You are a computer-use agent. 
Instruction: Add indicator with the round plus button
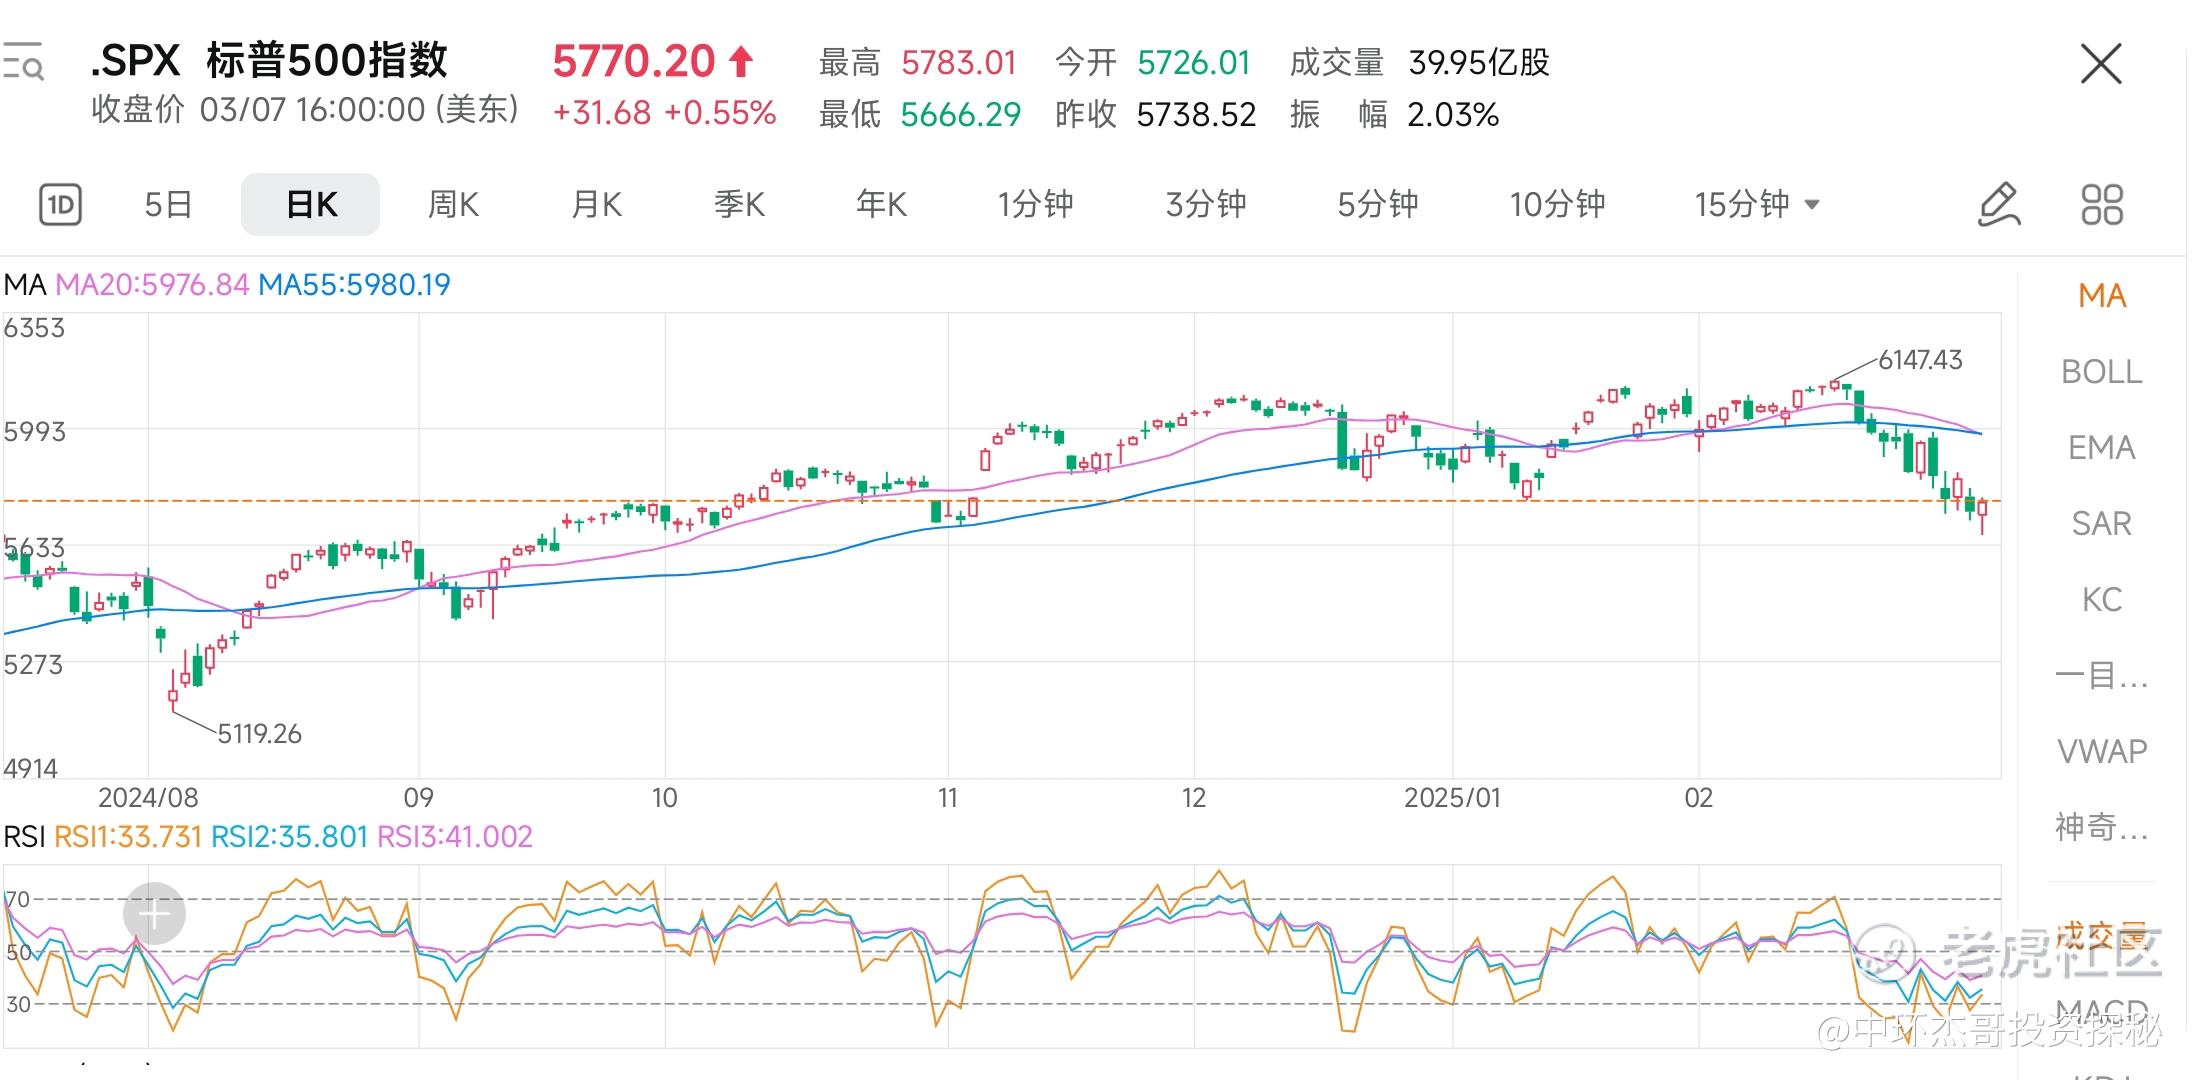[x=154, y=913]
